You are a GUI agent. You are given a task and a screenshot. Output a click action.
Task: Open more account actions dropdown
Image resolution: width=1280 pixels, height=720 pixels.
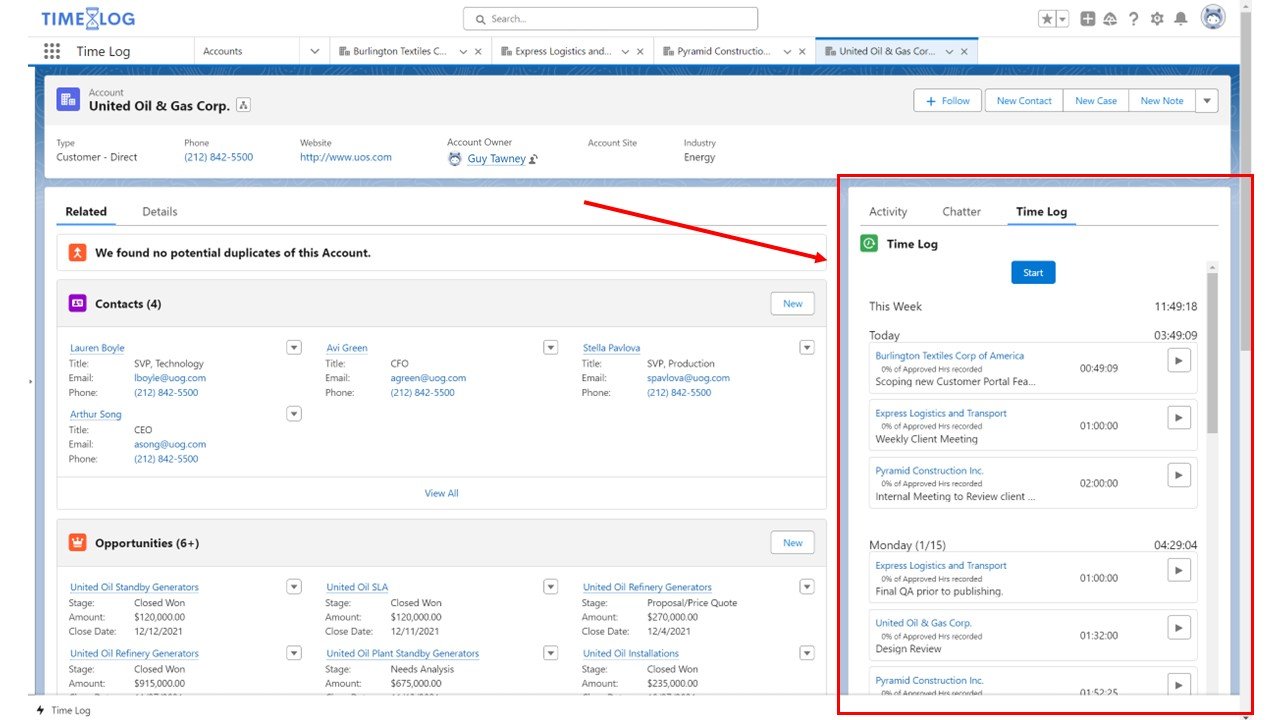pyautogui.click(x=1207, y=100)
